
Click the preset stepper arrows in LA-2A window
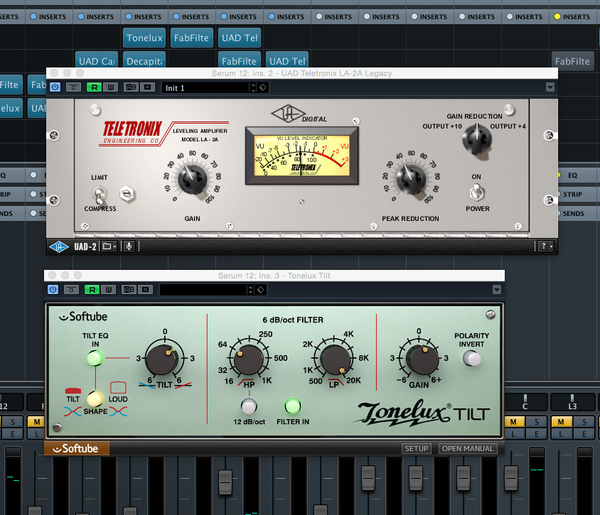pyautogui.click(x=253, y=88)
